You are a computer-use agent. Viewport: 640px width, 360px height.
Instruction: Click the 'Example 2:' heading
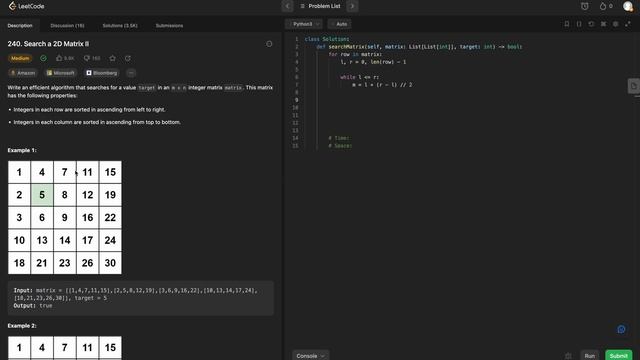22,326
